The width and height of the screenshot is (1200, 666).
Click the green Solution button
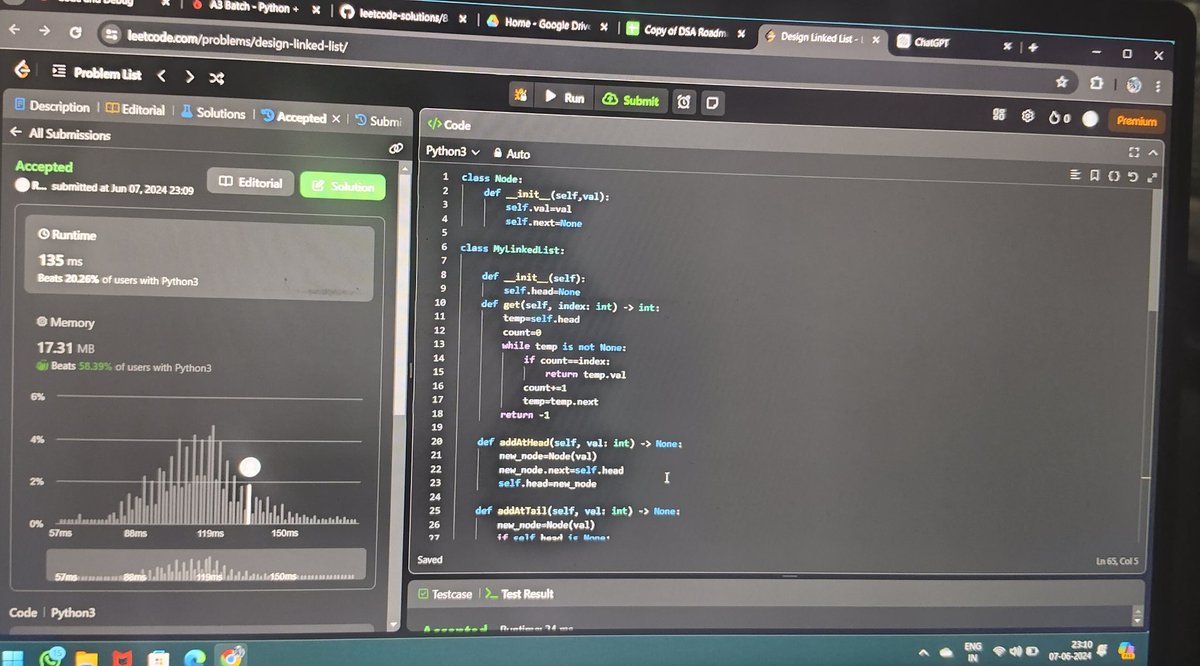pos(343,186)
